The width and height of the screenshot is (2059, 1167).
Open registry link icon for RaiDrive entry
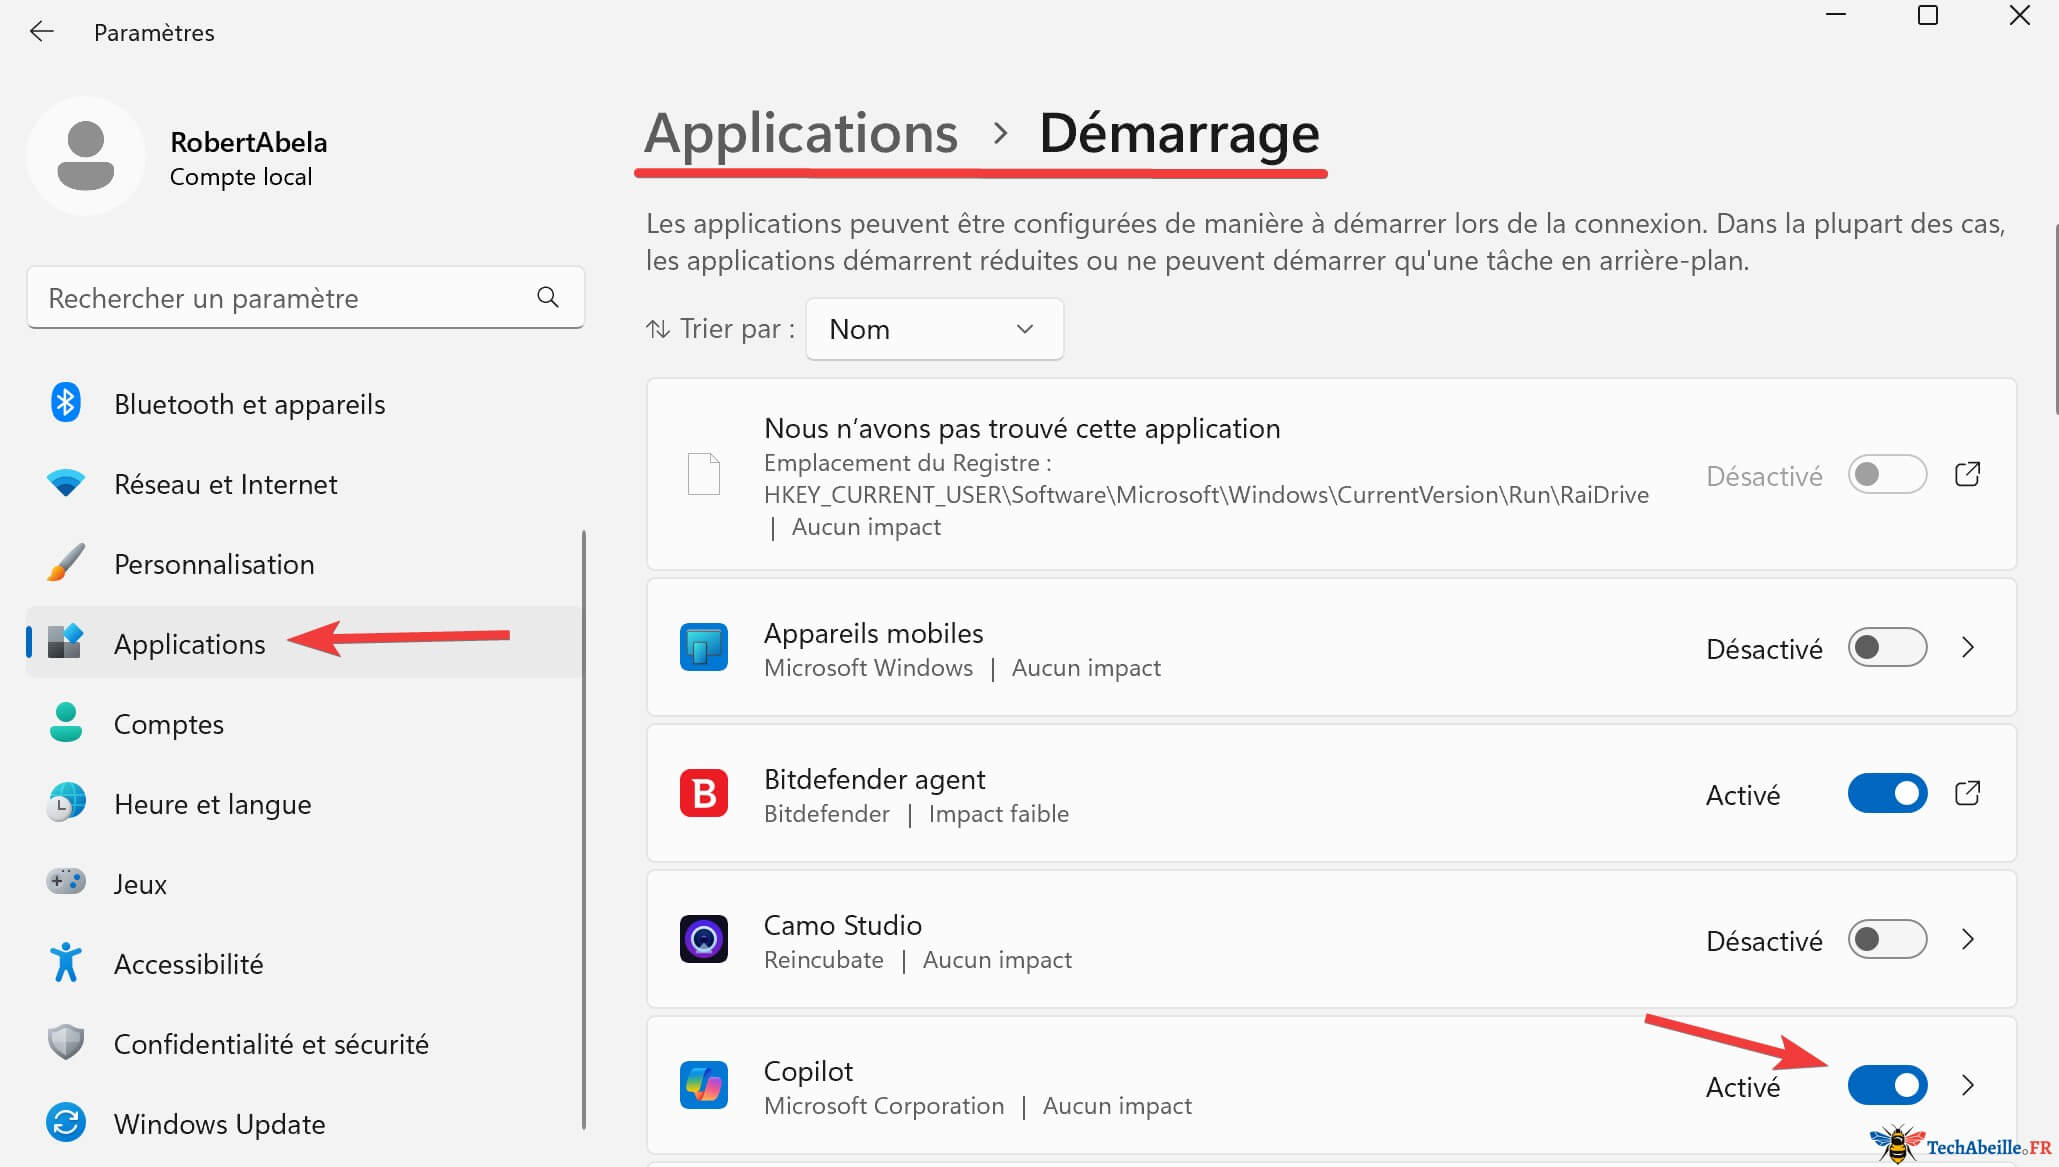pos(1966,474)
